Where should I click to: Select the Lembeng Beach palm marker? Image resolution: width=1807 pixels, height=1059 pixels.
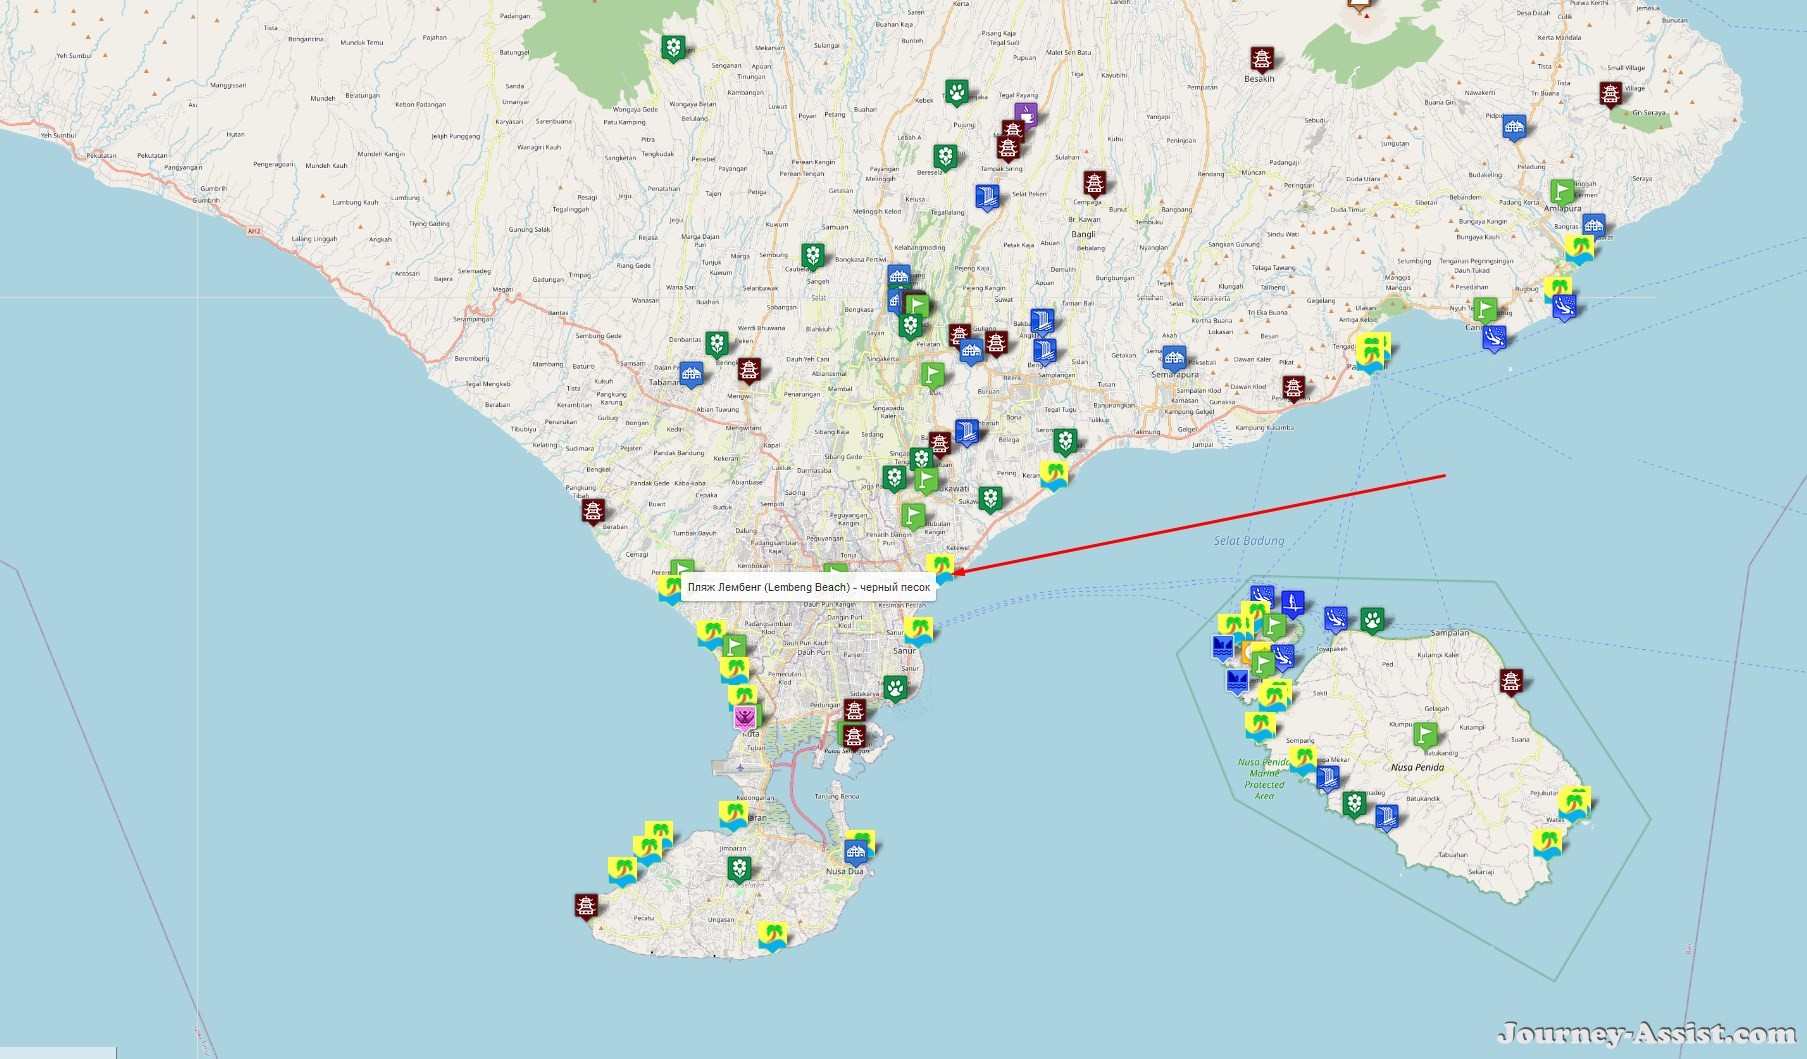tap(940, 568)
